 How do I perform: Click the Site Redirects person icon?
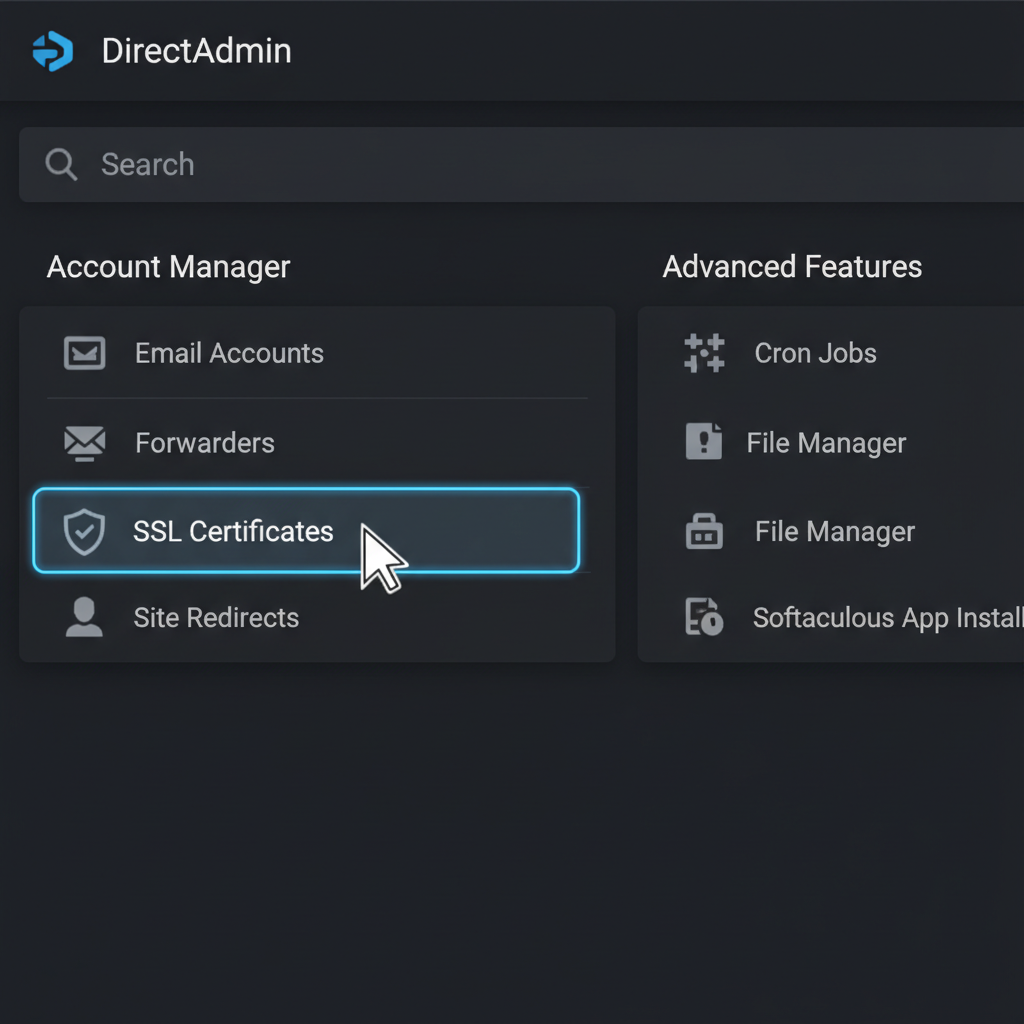point(84,617)
